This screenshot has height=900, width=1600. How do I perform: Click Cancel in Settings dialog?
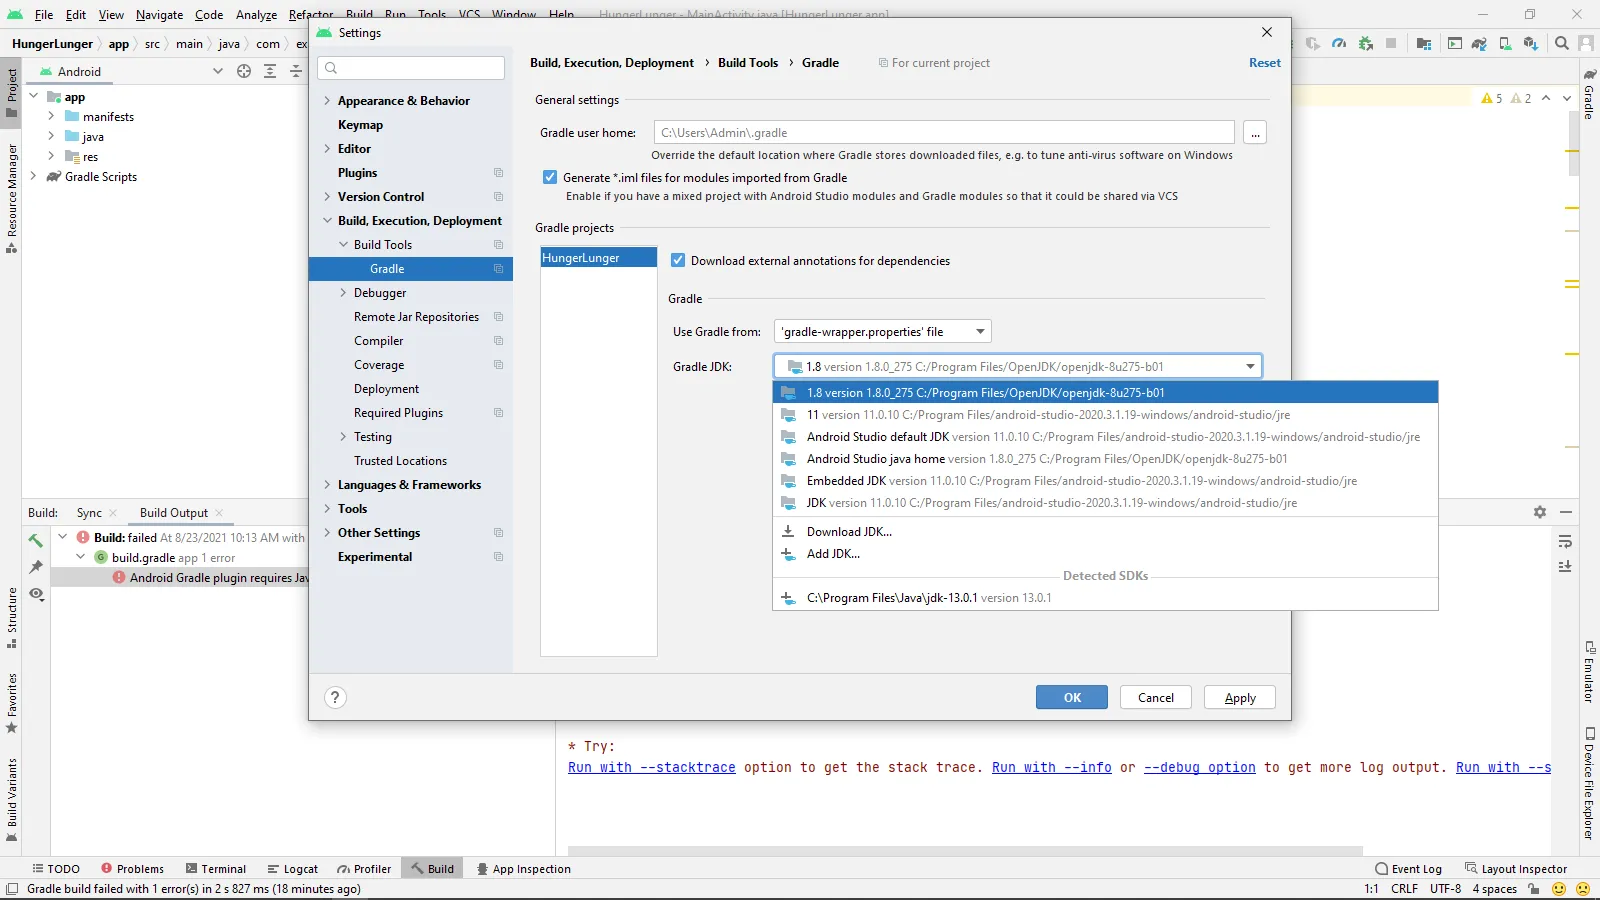point(1156,698)
